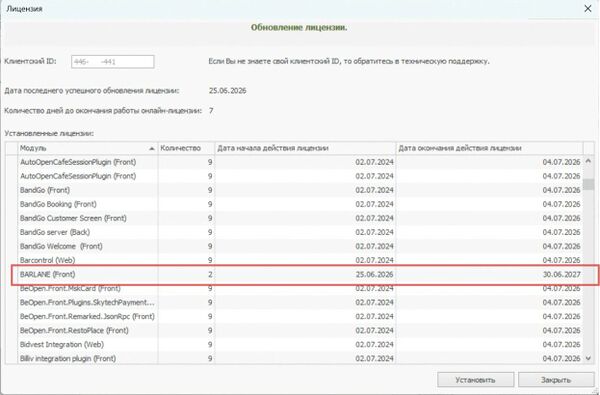Click the sort arrow in the Модуль header
This screenshot has height=395, width=600.
[x=152, y=149]
